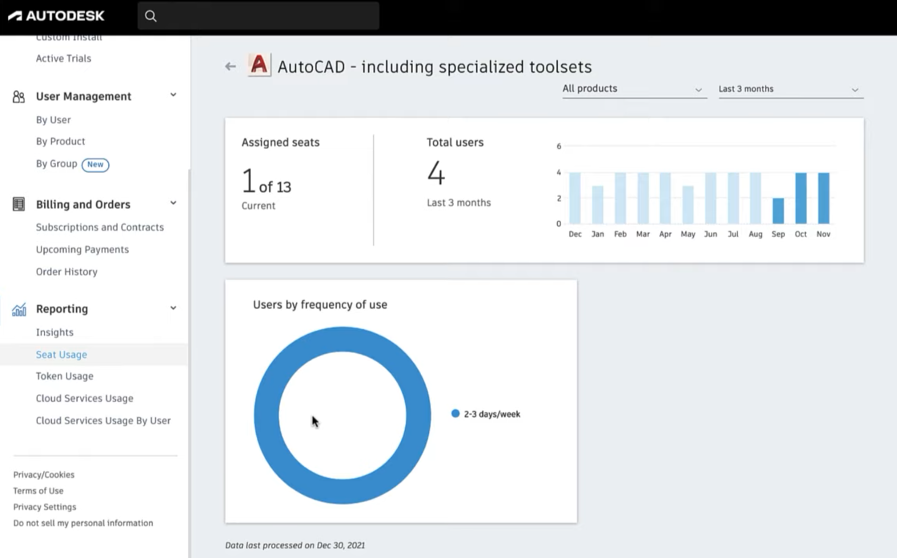The image size is (897, 558).
Task: Click the Reporting chart icon
Action: coord(19,309)
